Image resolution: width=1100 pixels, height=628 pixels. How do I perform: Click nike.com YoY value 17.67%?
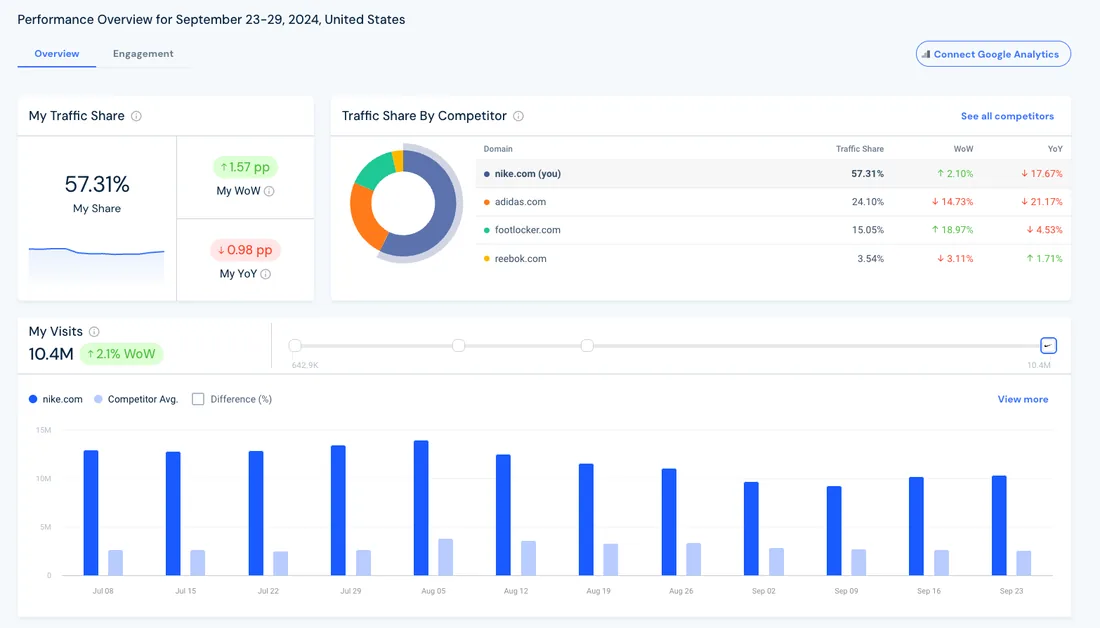pos(1042,174)
